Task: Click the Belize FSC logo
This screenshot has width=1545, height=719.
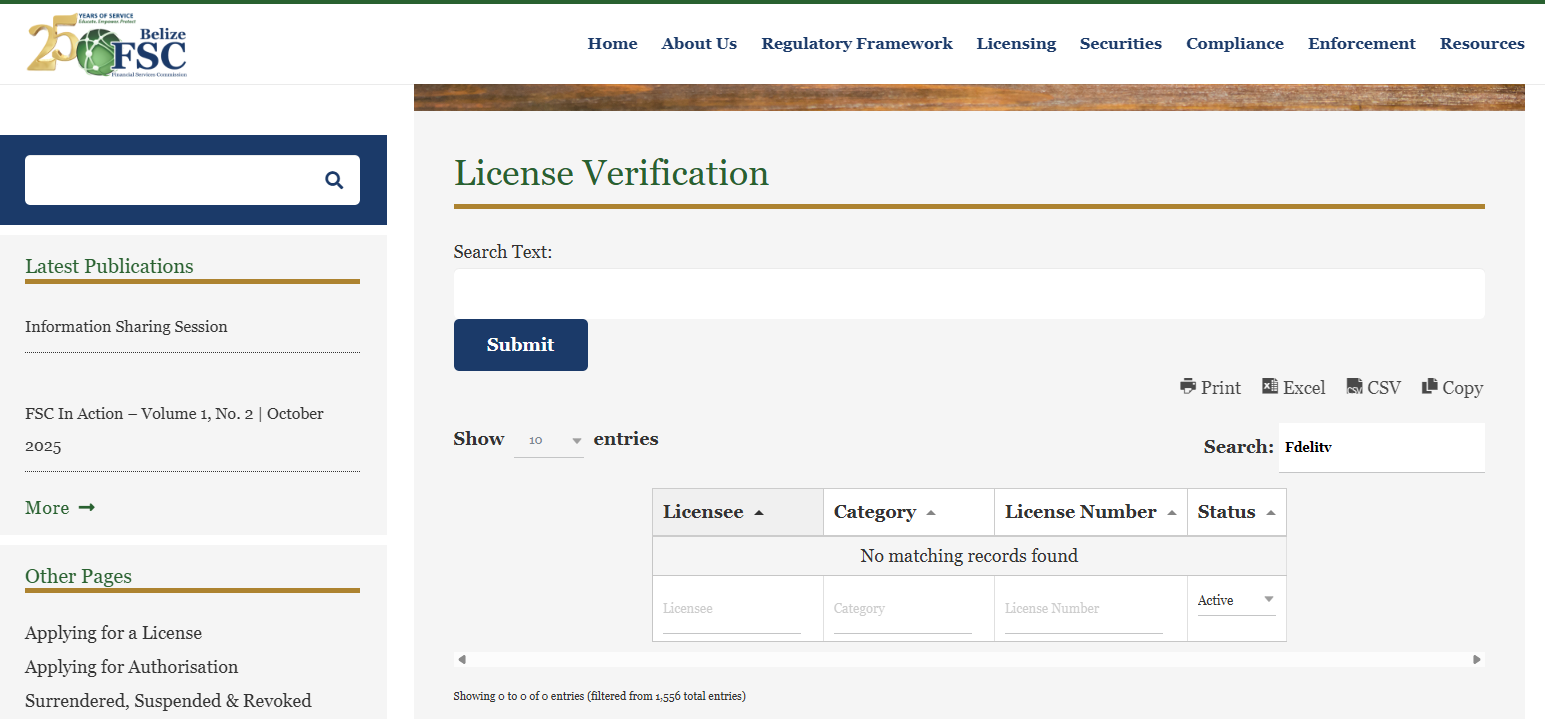Action: (107, 45)
